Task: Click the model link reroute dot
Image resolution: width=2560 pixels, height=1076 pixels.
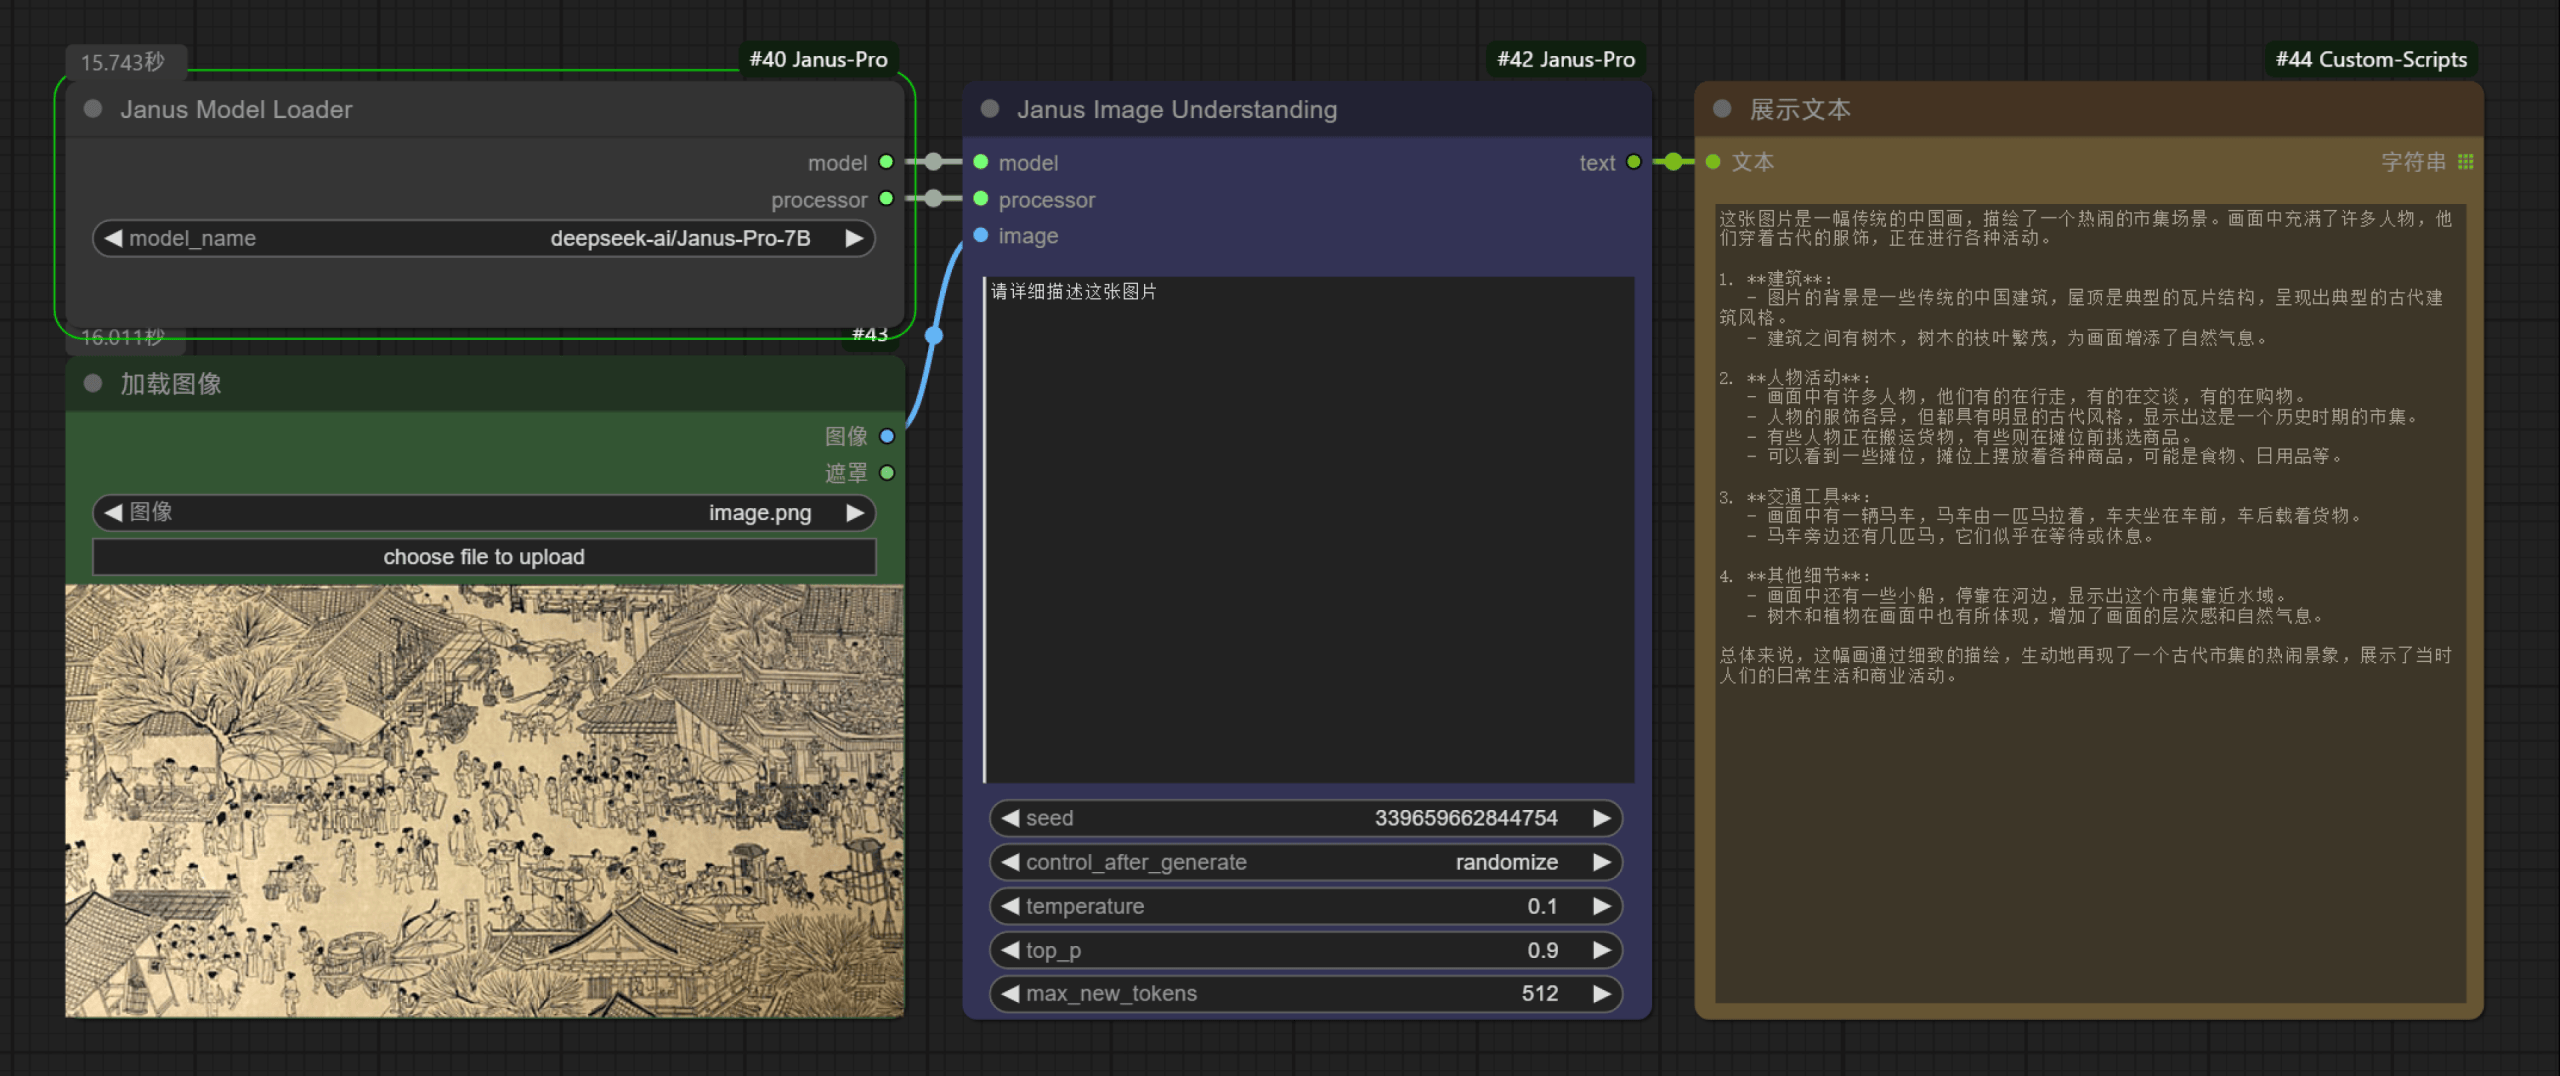Action: (933, 162)
